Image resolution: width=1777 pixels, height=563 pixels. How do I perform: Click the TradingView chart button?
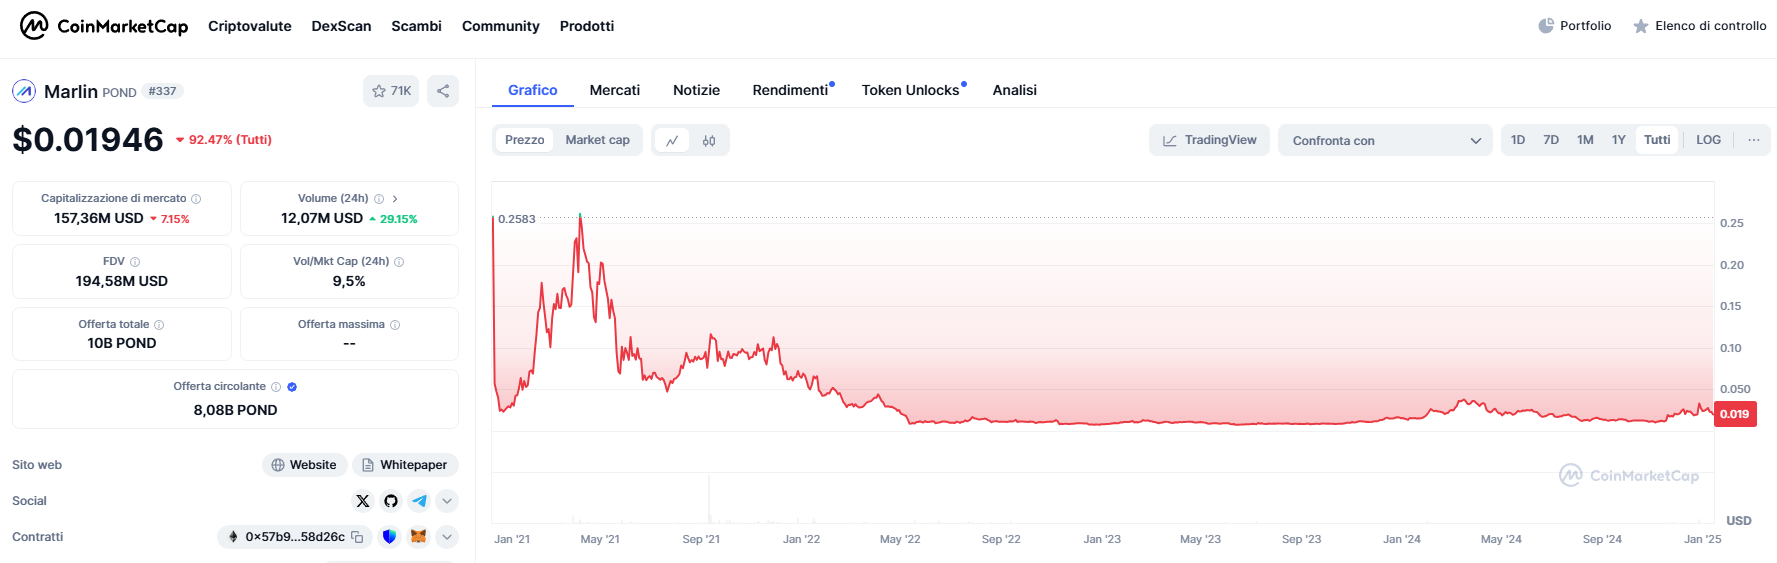point(1209,140)
